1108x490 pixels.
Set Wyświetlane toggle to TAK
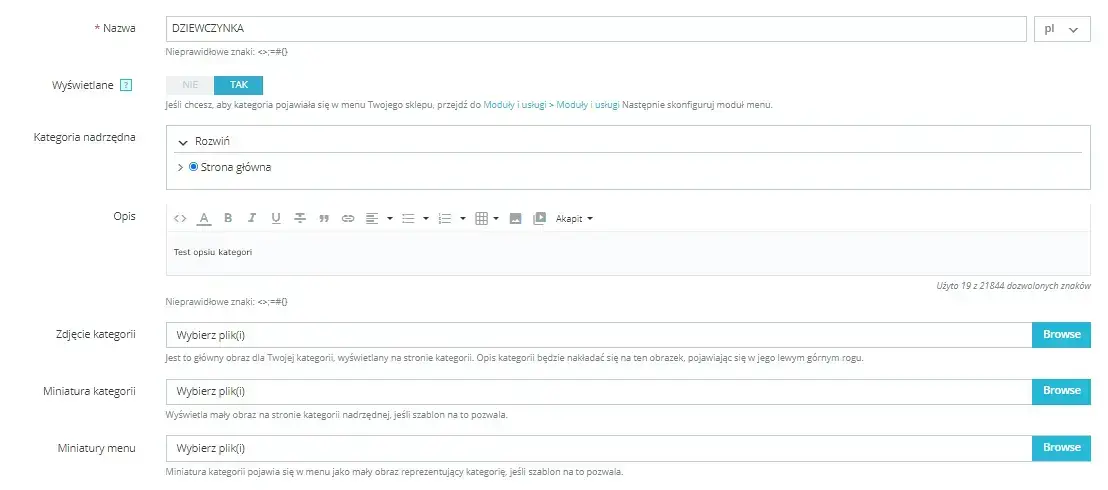click(x=239, y=85)
